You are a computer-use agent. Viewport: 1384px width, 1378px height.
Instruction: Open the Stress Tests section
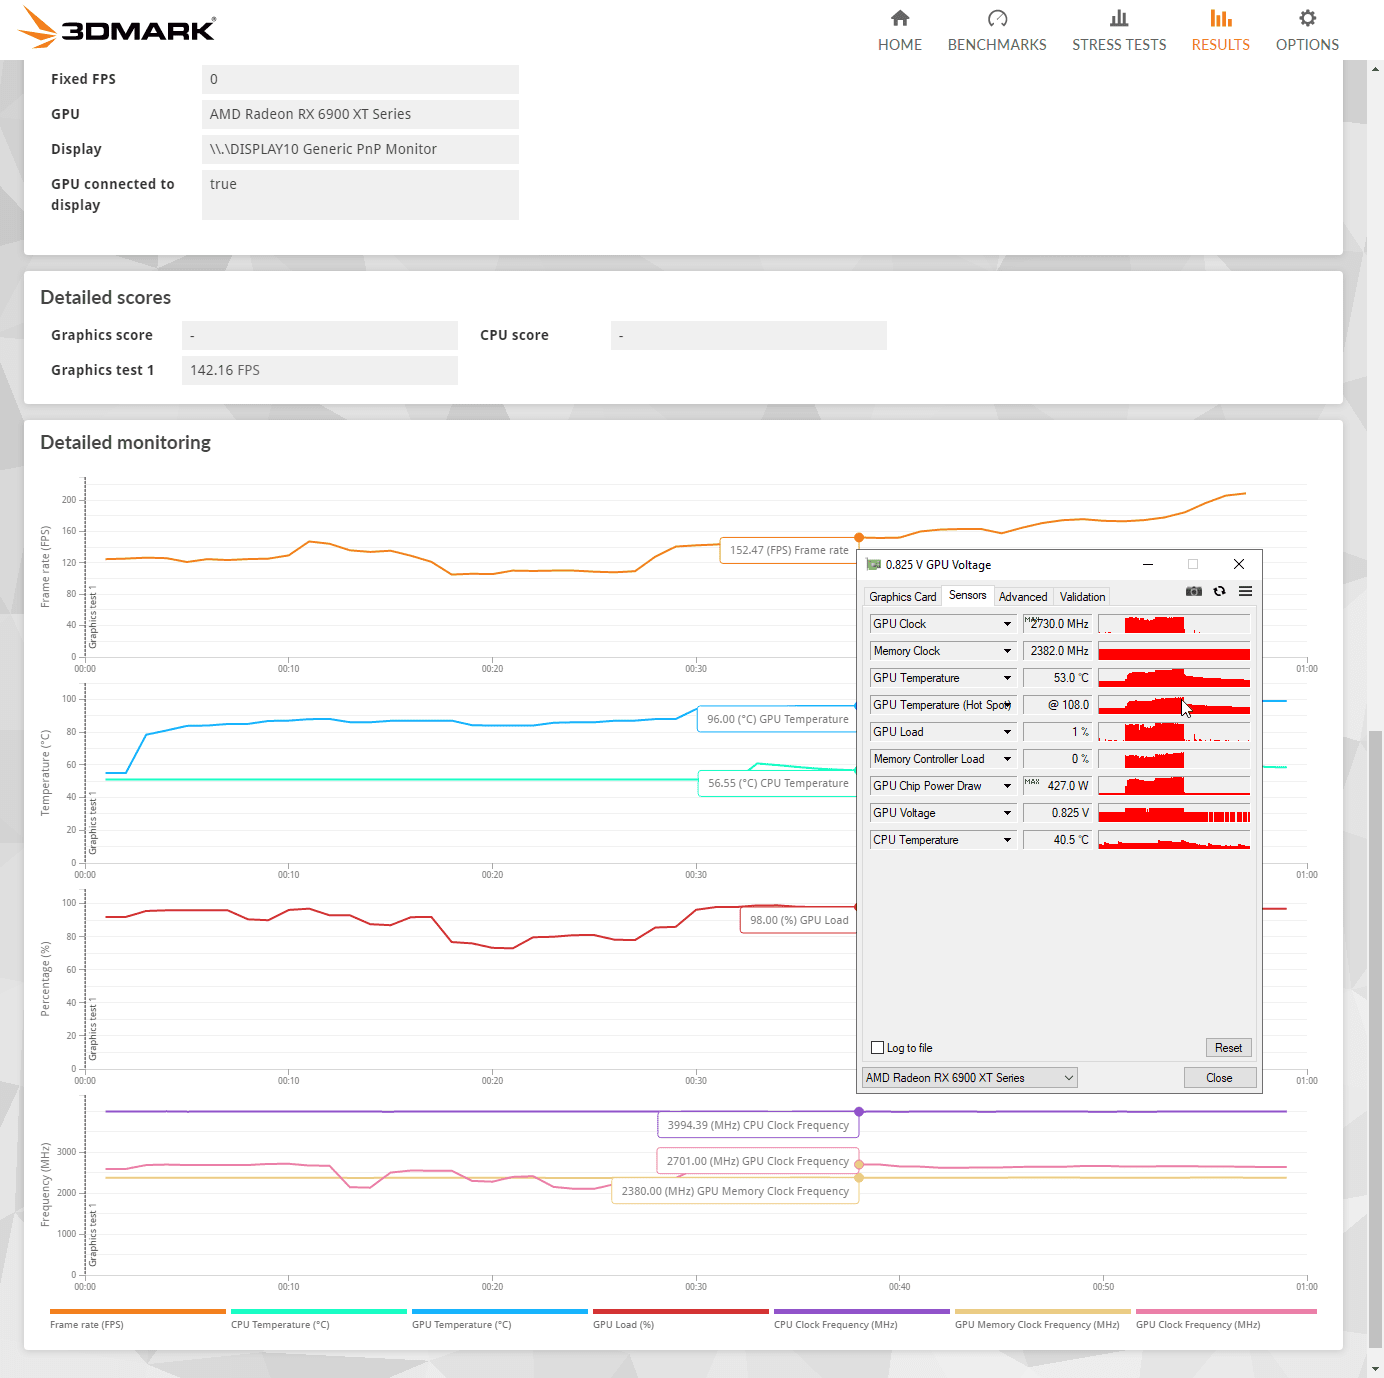1119,30
